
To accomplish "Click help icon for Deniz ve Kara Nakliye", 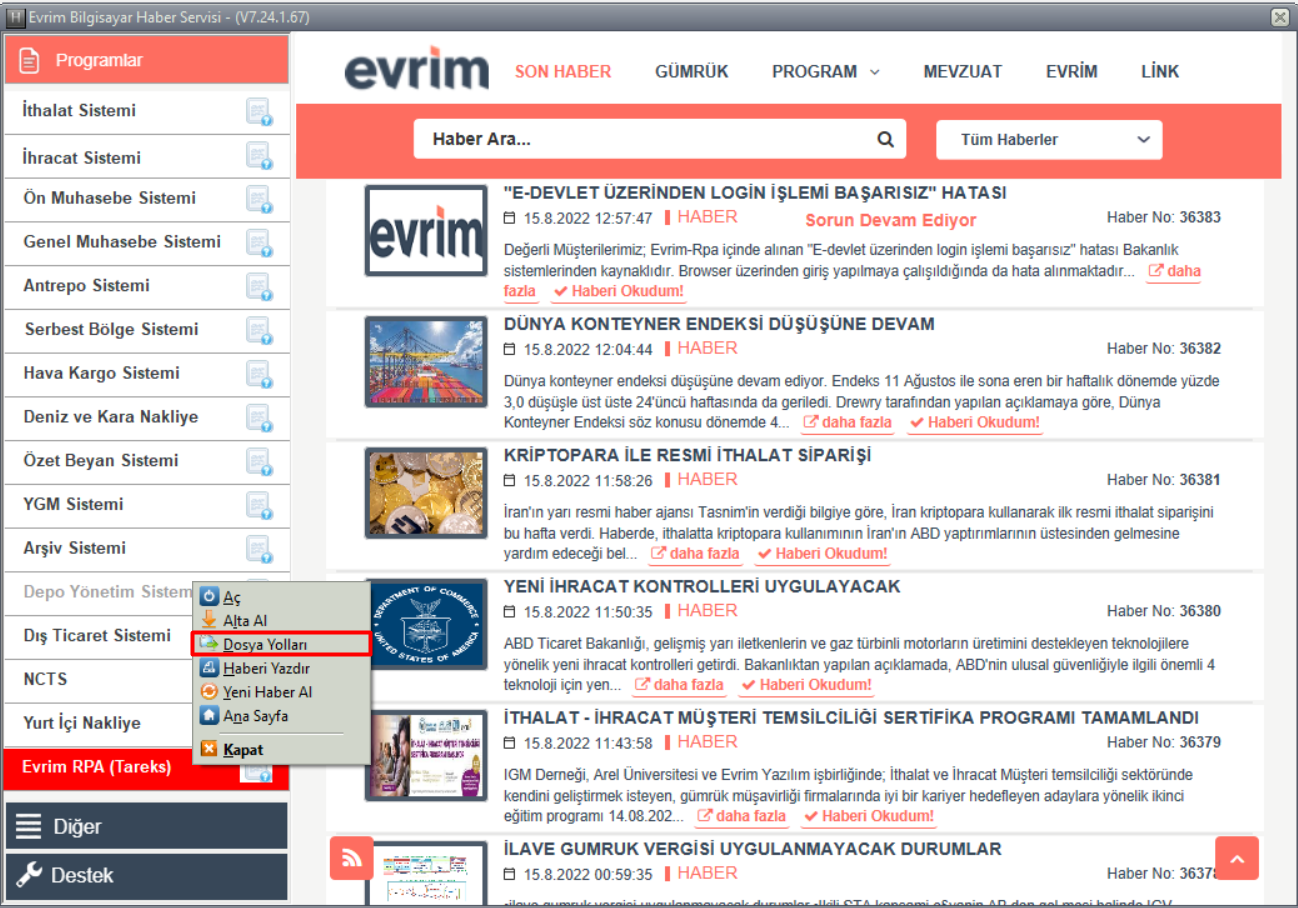I will (x=259, y=418).
